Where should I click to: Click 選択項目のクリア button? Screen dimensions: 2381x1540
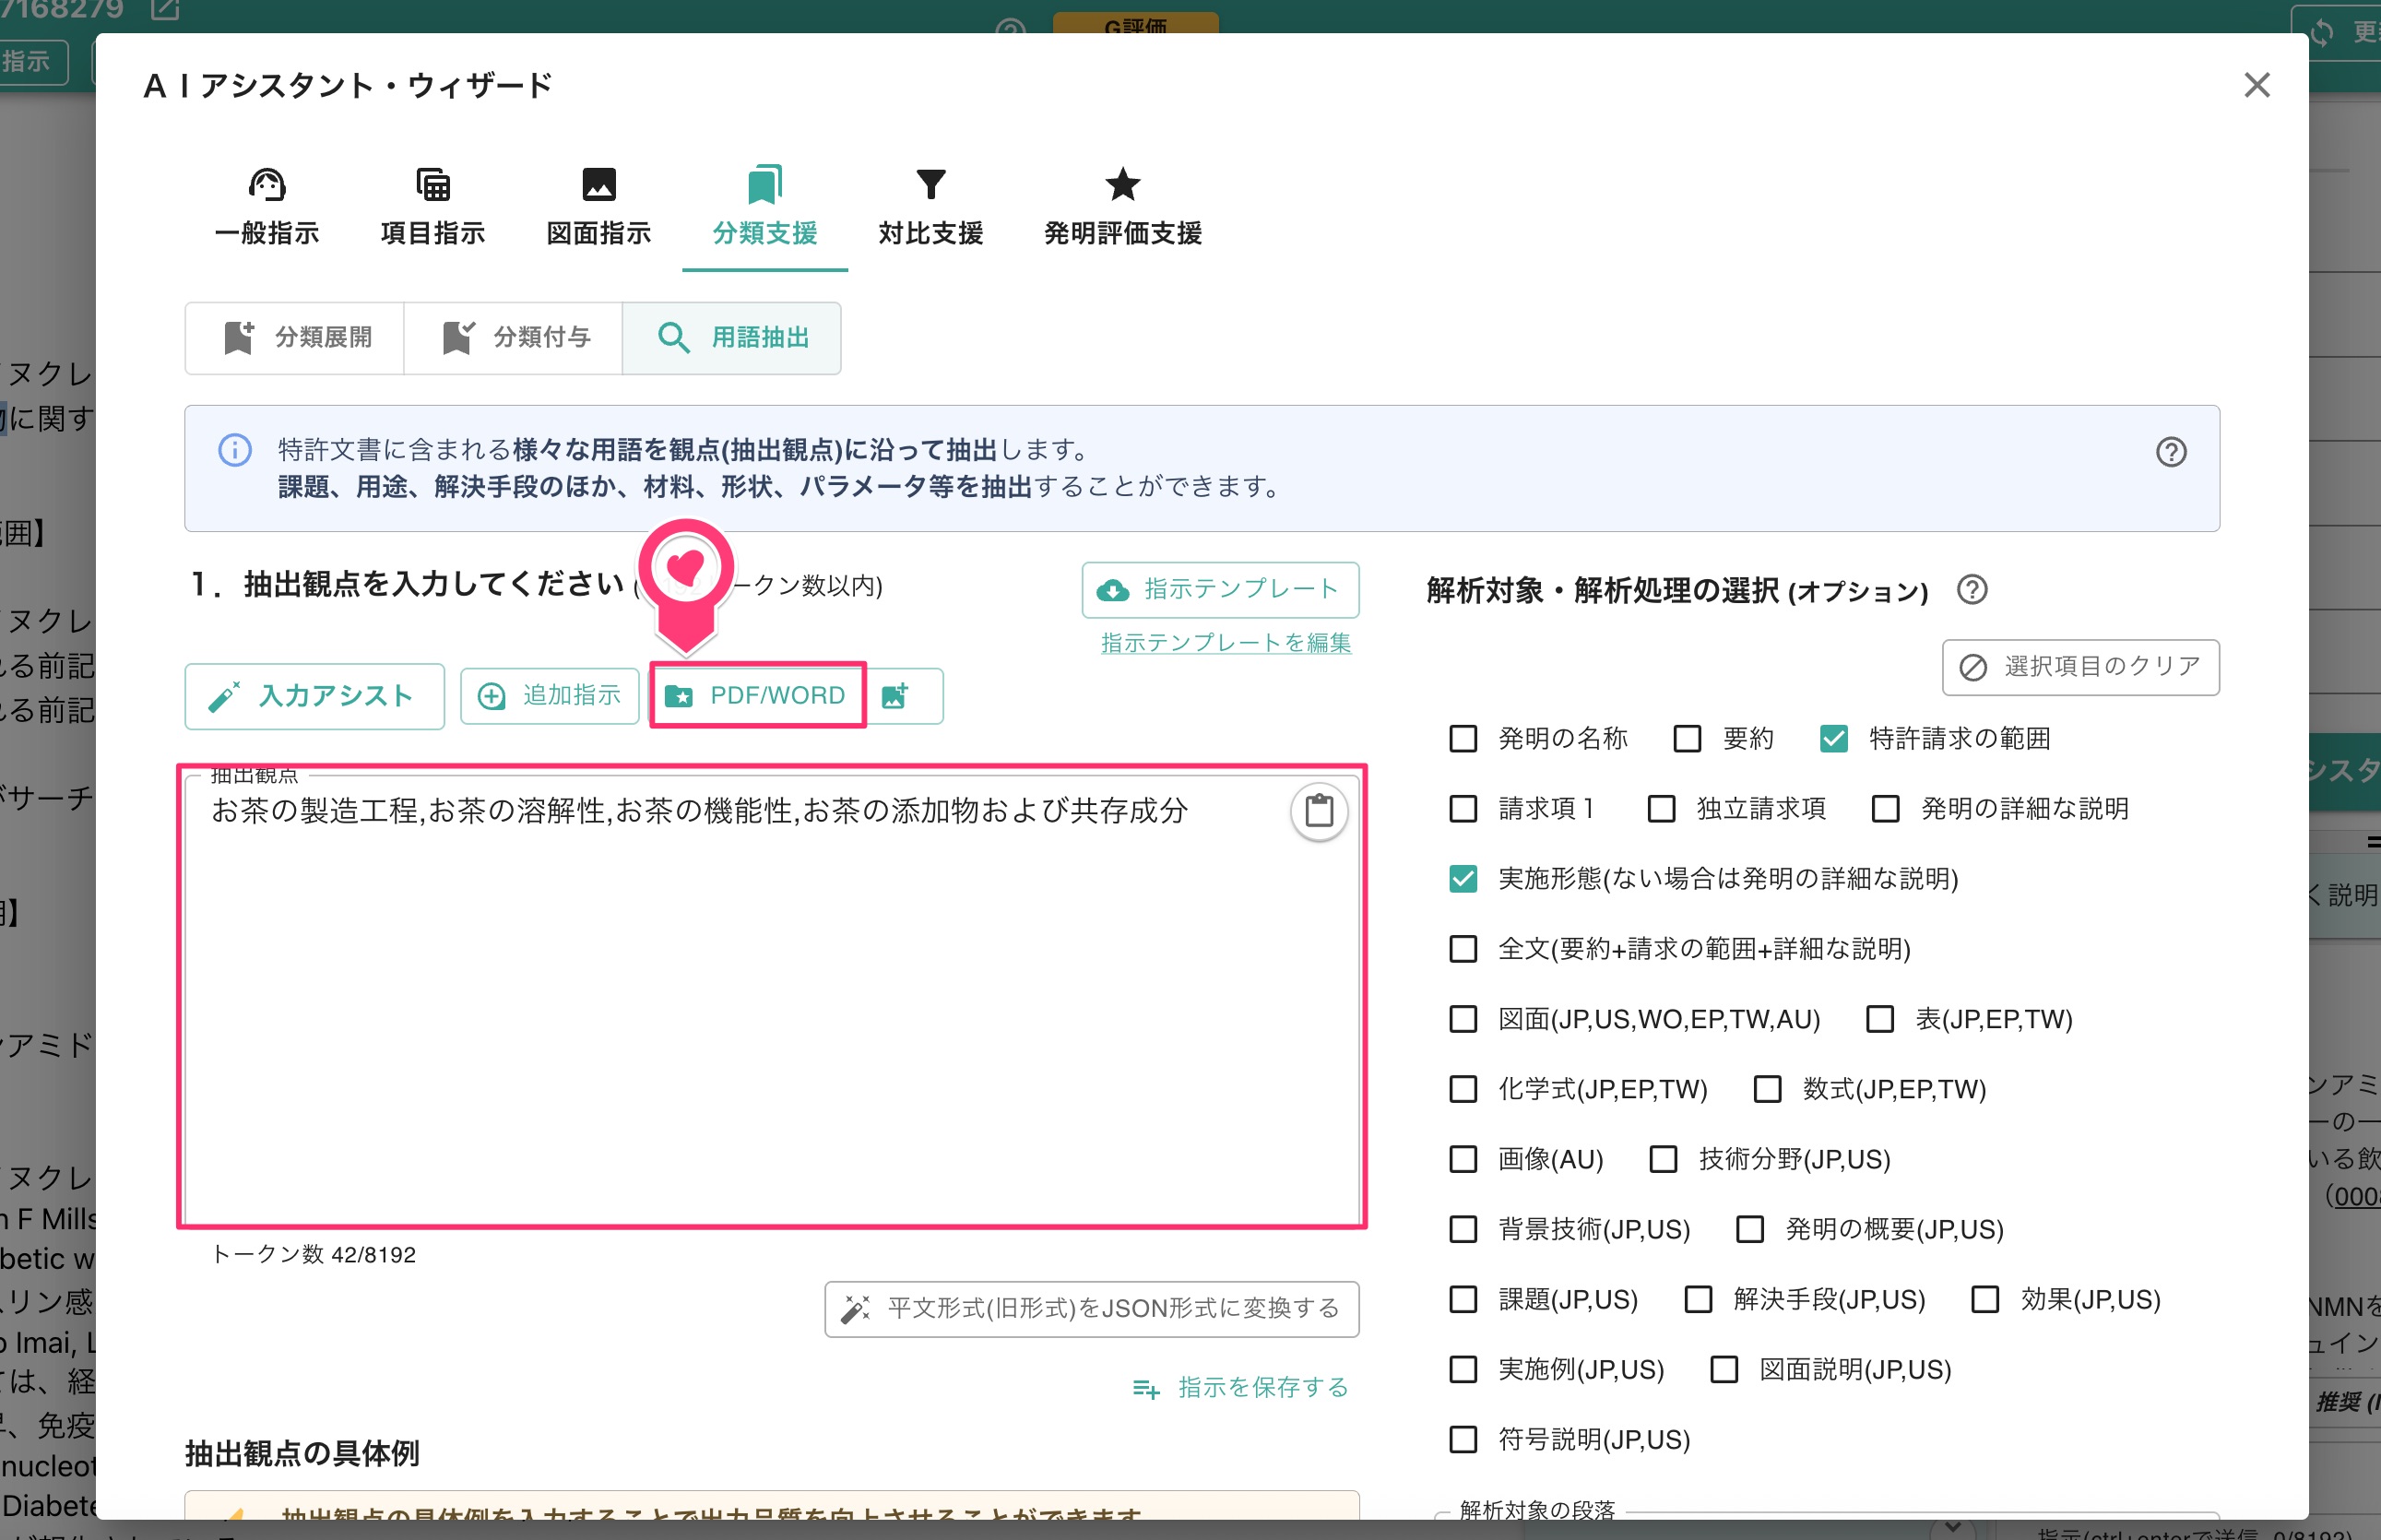2081,667
